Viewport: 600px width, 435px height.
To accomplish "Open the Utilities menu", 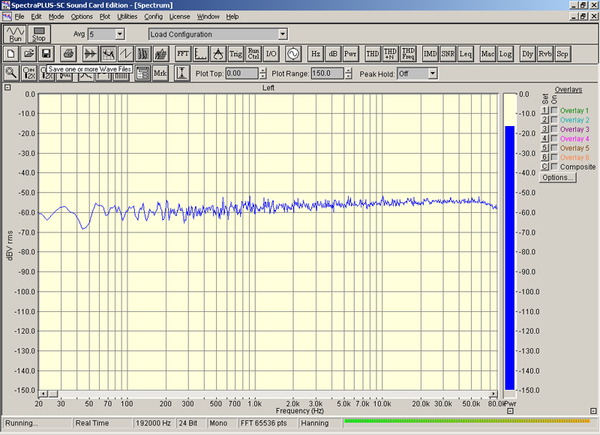I will [x=127, y=16].
